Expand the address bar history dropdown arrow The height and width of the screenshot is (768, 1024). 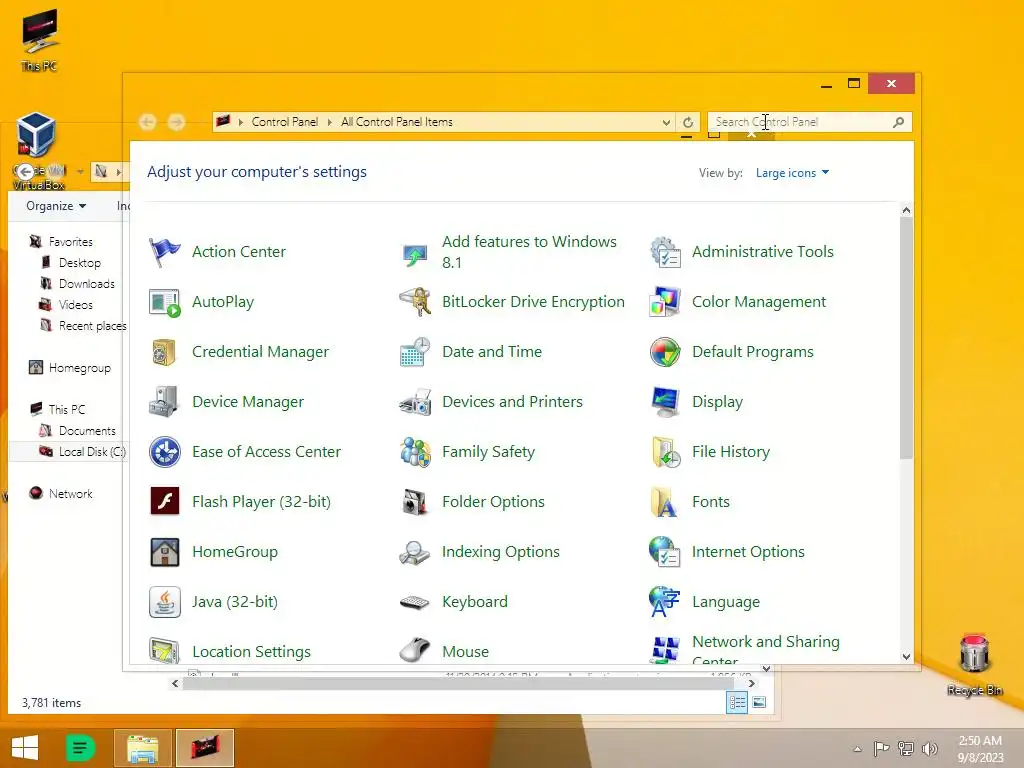pyautogui.click(x=665, y=122)
